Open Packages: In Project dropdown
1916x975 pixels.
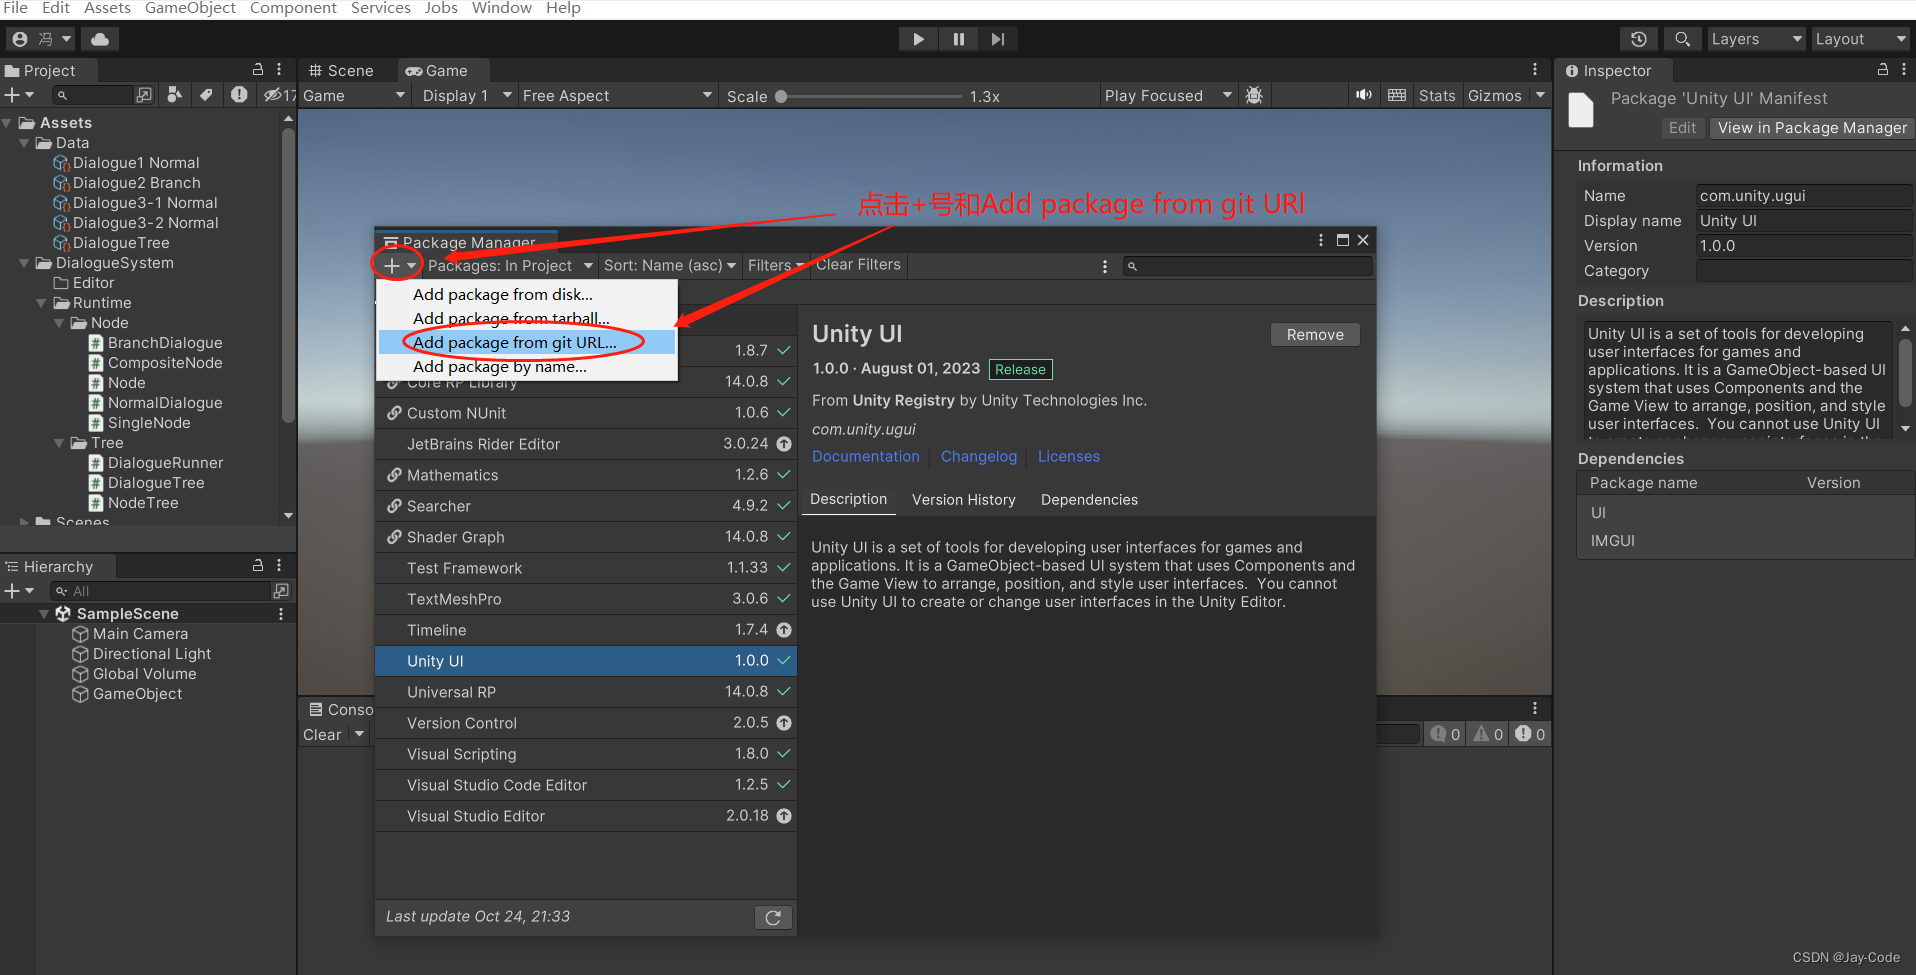pos(510,265)
